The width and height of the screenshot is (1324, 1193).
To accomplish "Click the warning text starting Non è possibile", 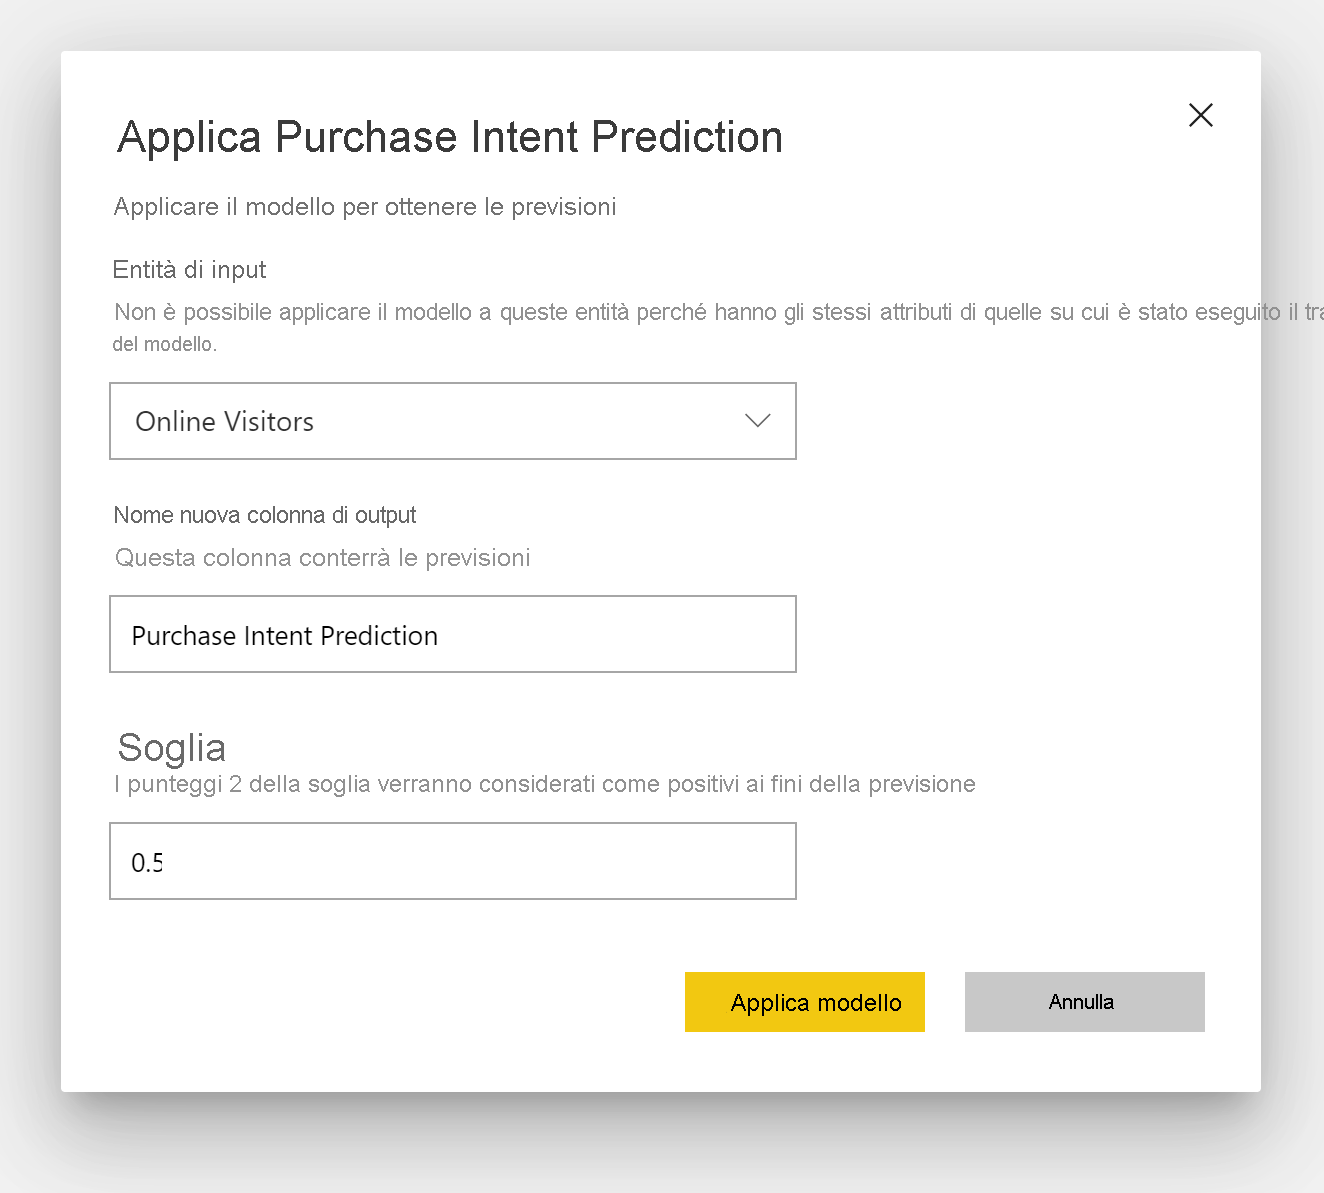I will click(x=718, y=312).
